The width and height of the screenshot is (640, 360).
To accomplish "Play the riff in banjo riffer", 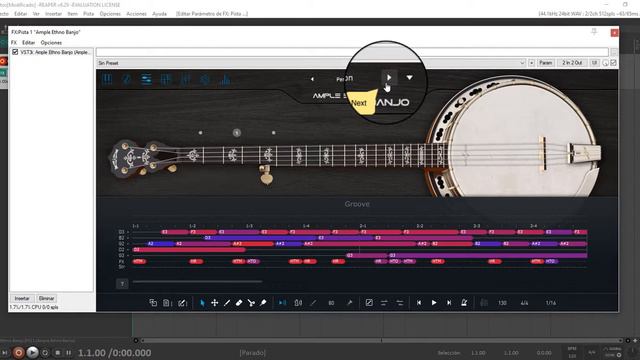I will click(x=434, y=302).
